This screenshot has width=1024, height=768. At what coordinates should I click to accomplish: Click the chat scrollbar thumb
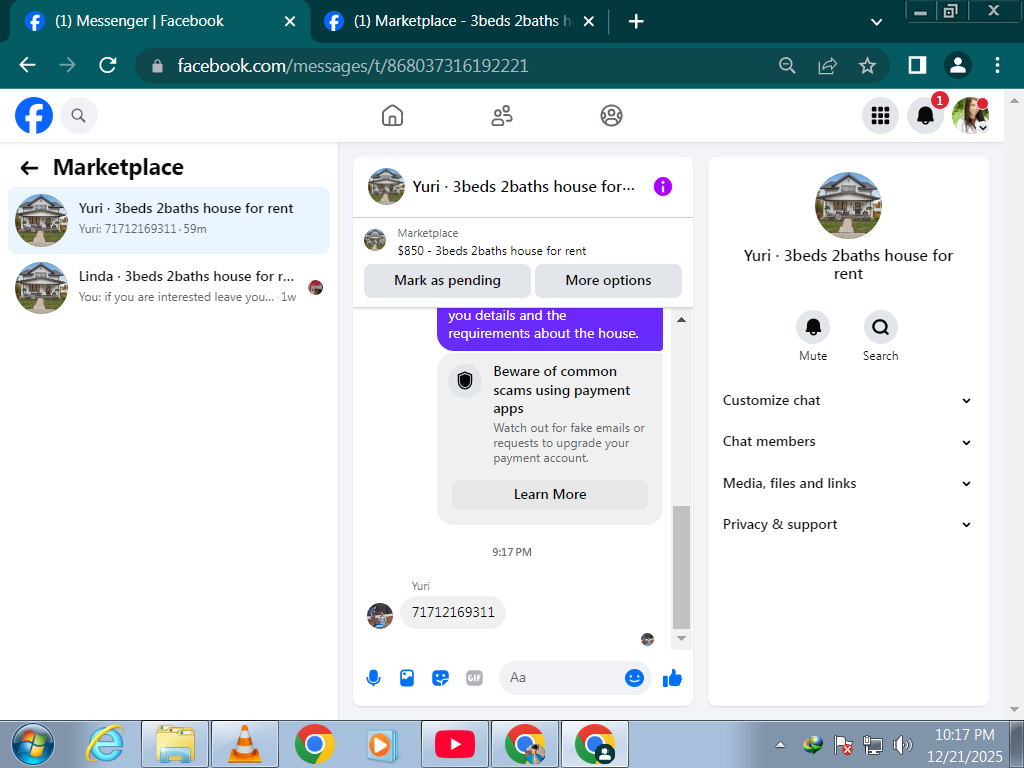click(x=681, y=567)
